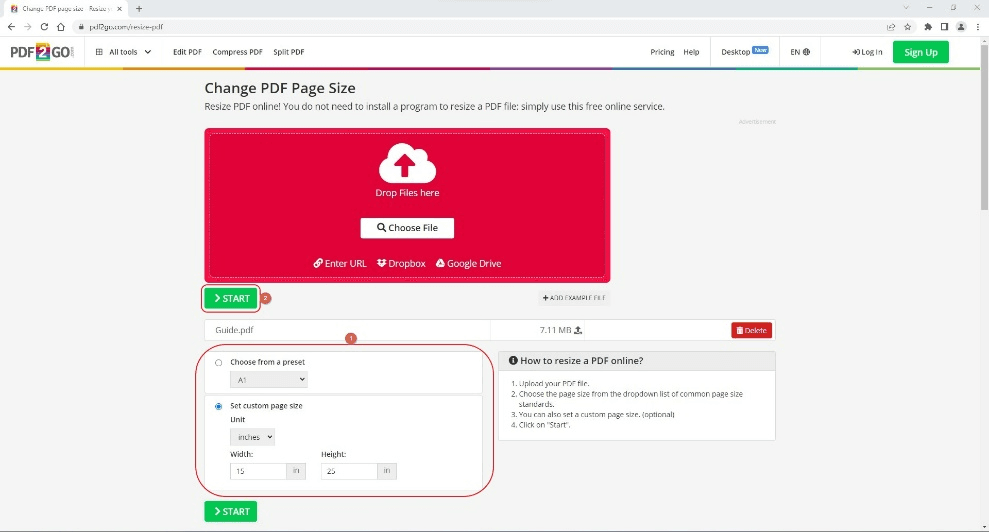Screen dimensions: 989x532
Task: Click Log In link
Action: pos(867,52)
